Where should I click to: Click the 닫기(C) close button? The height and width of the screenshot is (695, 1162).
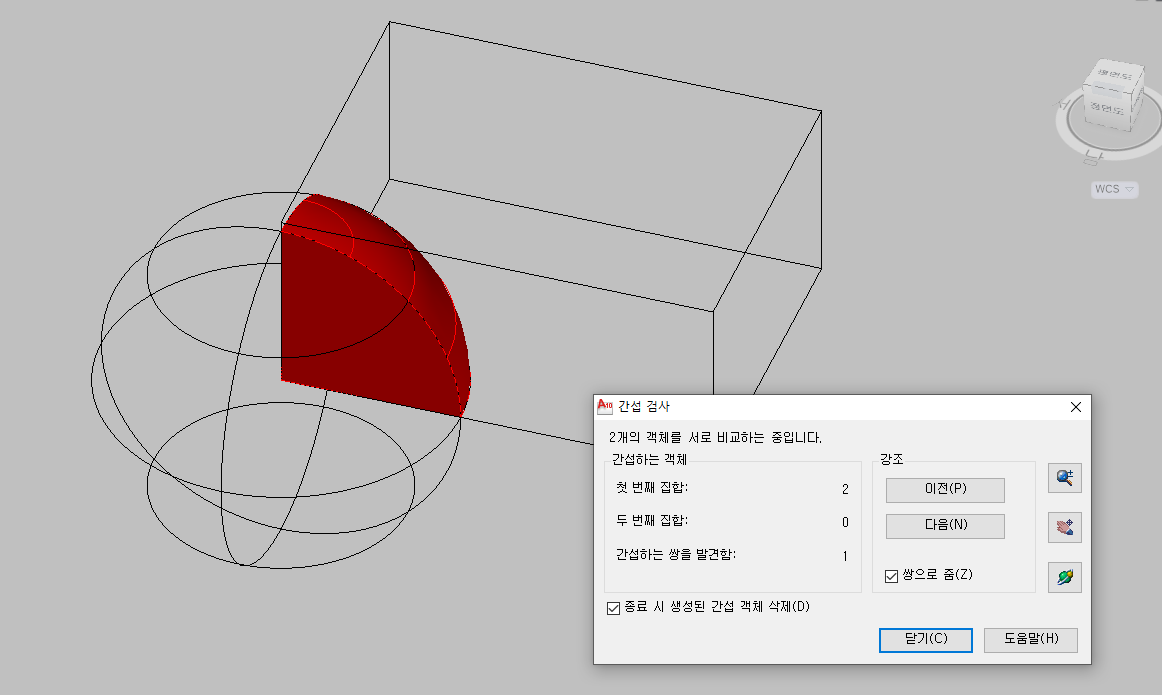tap(926, 639)
